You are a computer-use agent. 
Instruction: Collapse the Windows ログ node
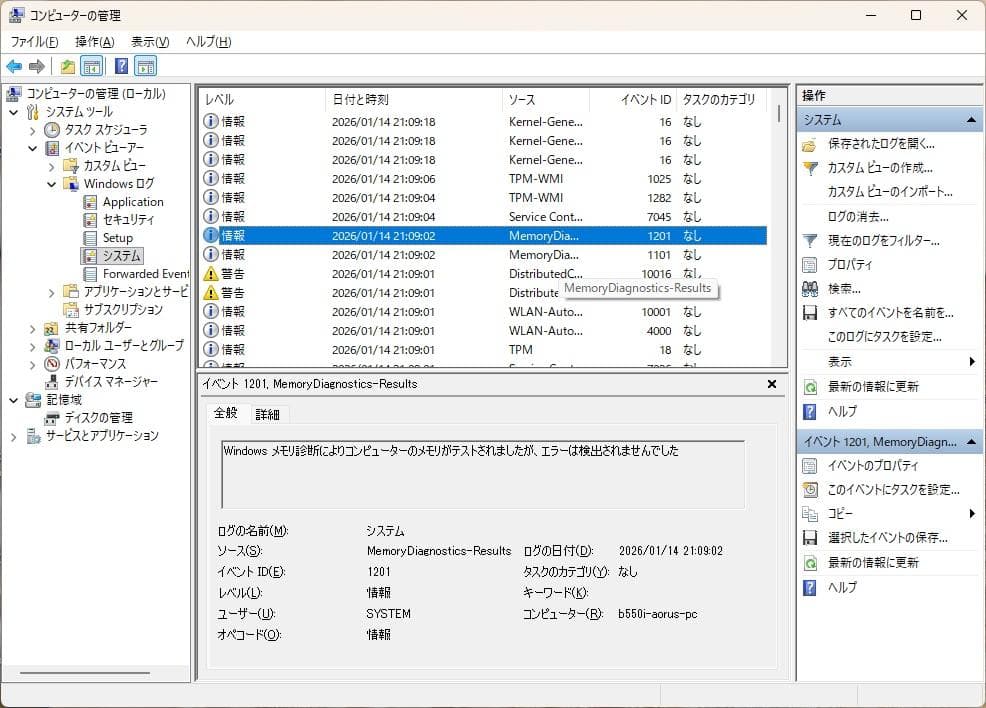(51, 184)
